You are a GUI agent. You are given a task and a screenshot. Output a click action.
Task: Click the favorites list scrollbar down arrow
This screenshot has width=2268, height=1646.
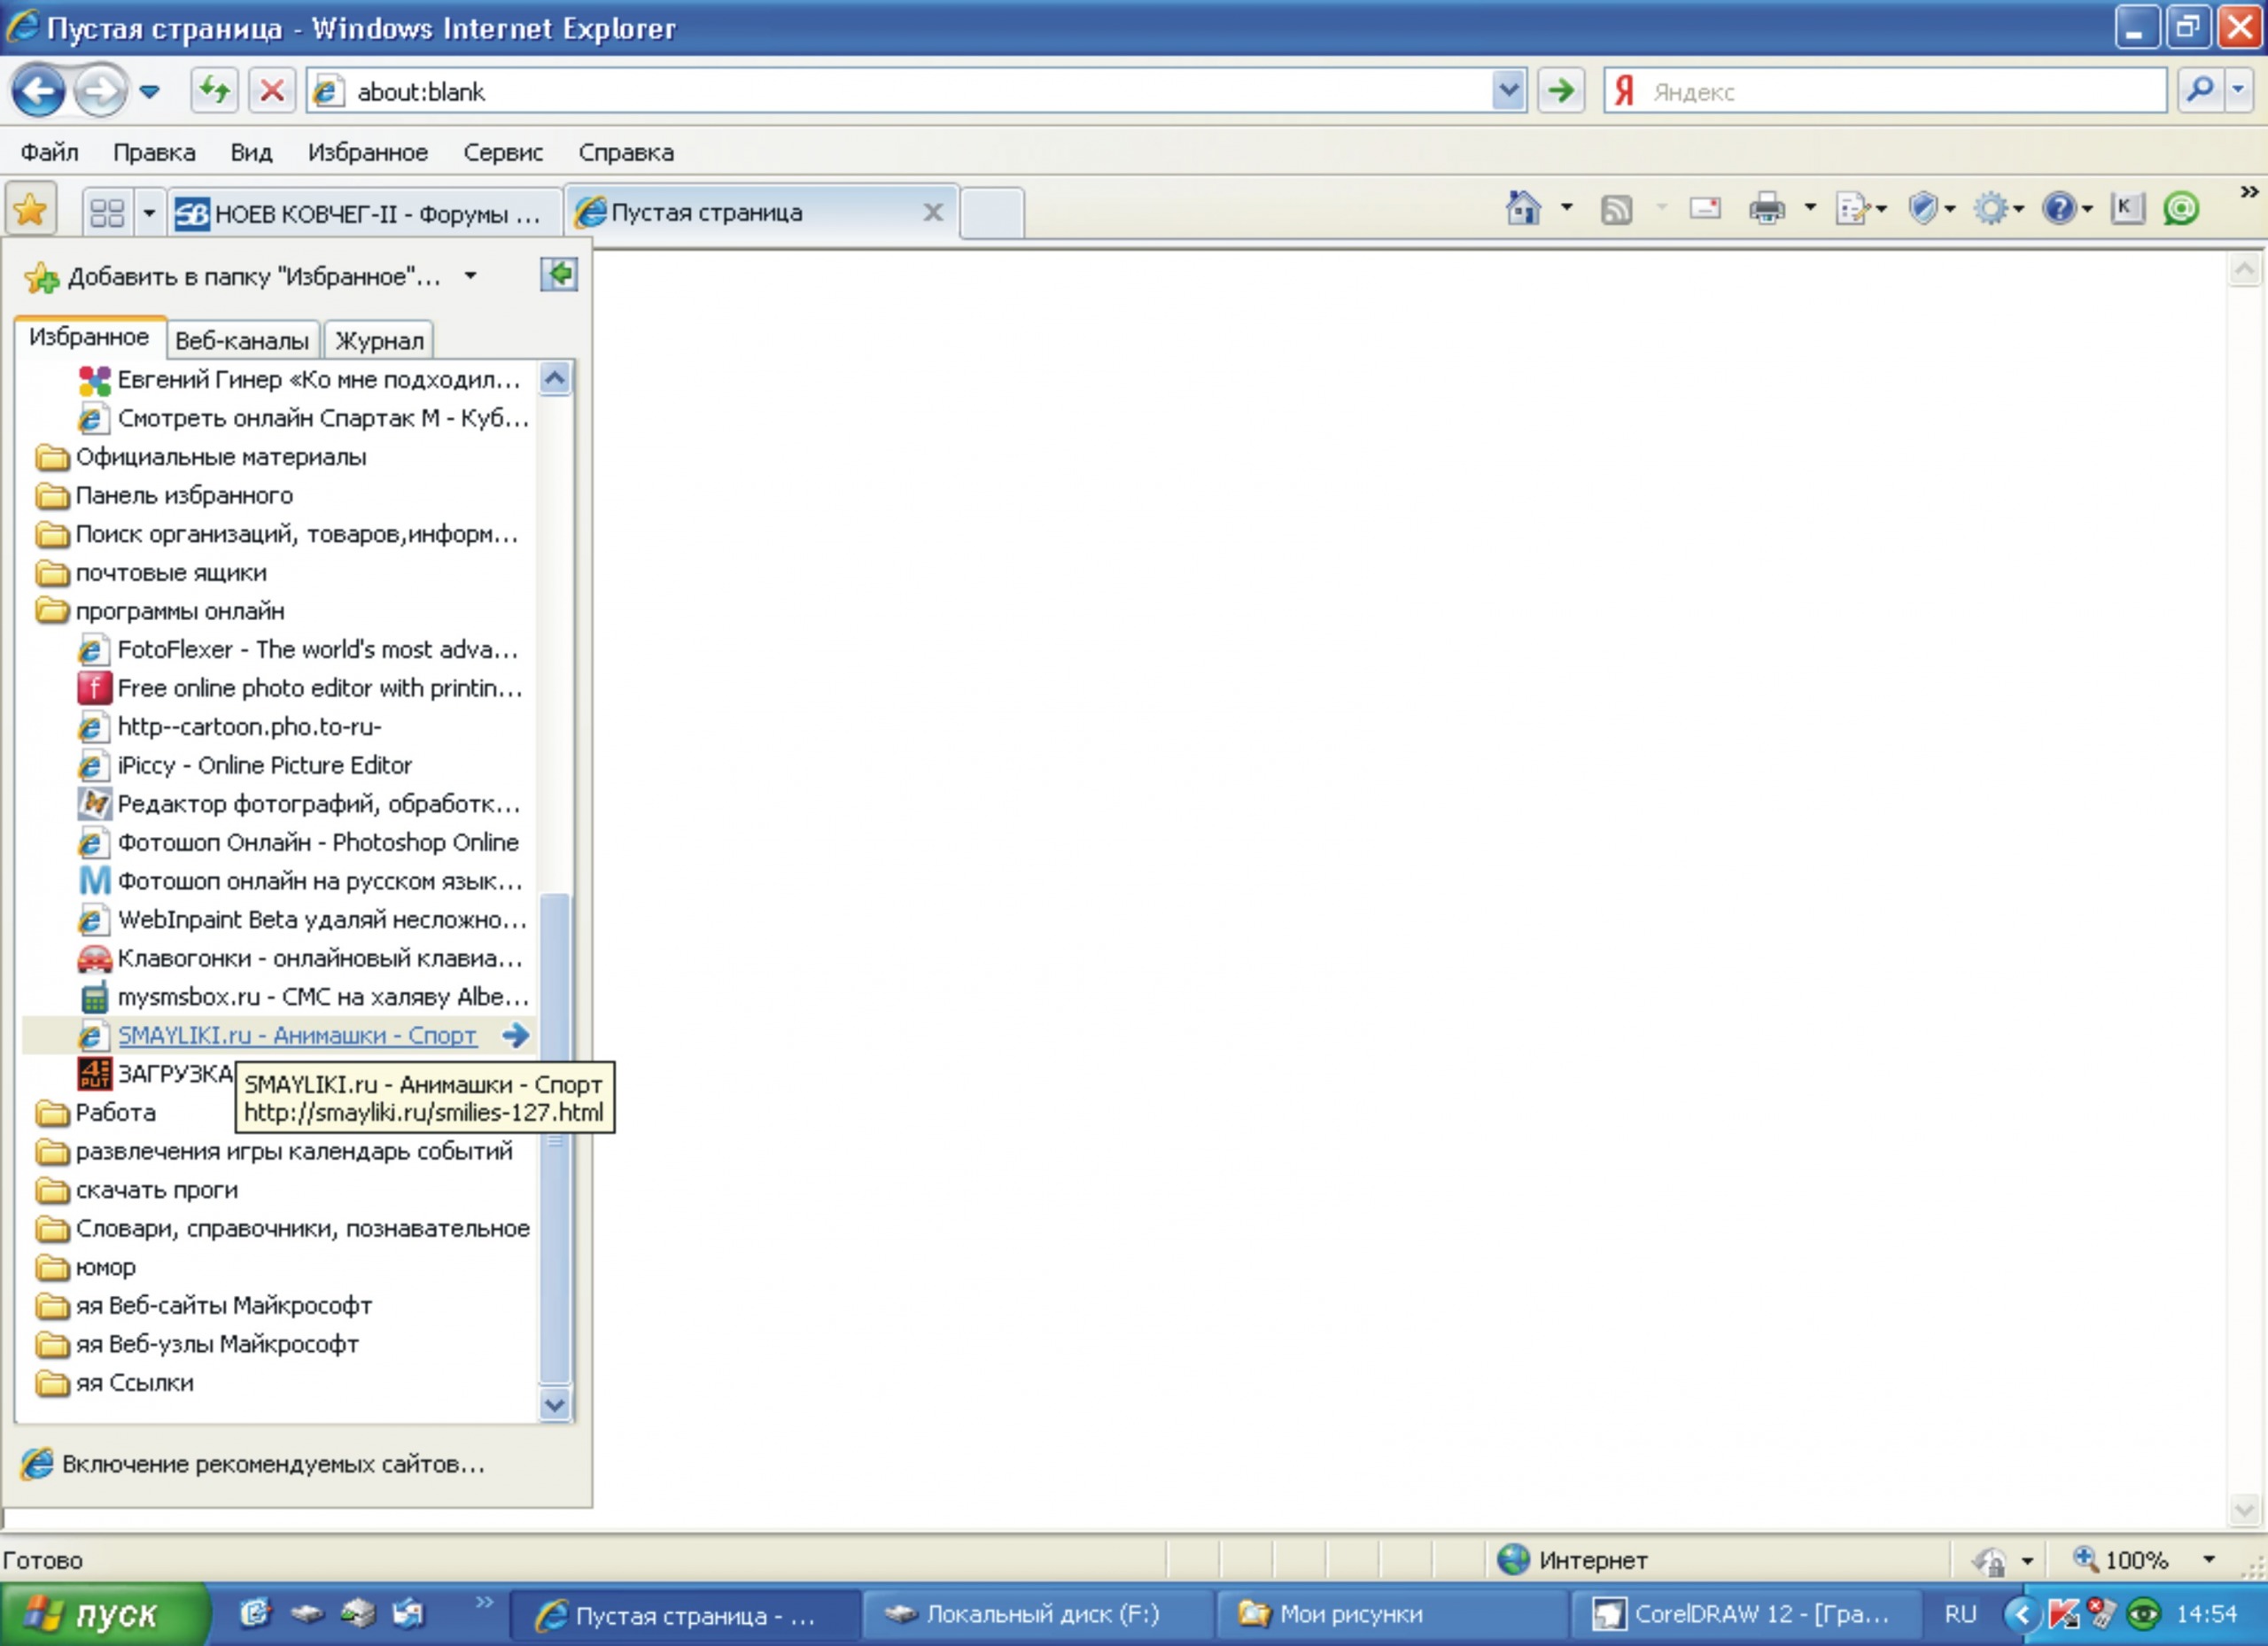tap(555, 1405)
